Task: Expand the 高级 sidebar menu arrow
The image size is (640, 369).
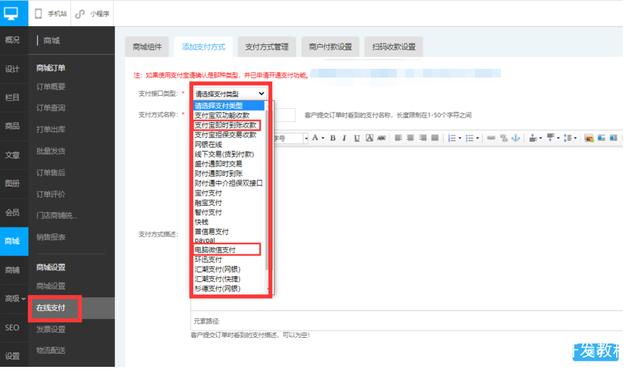Action: click(23, 299)
